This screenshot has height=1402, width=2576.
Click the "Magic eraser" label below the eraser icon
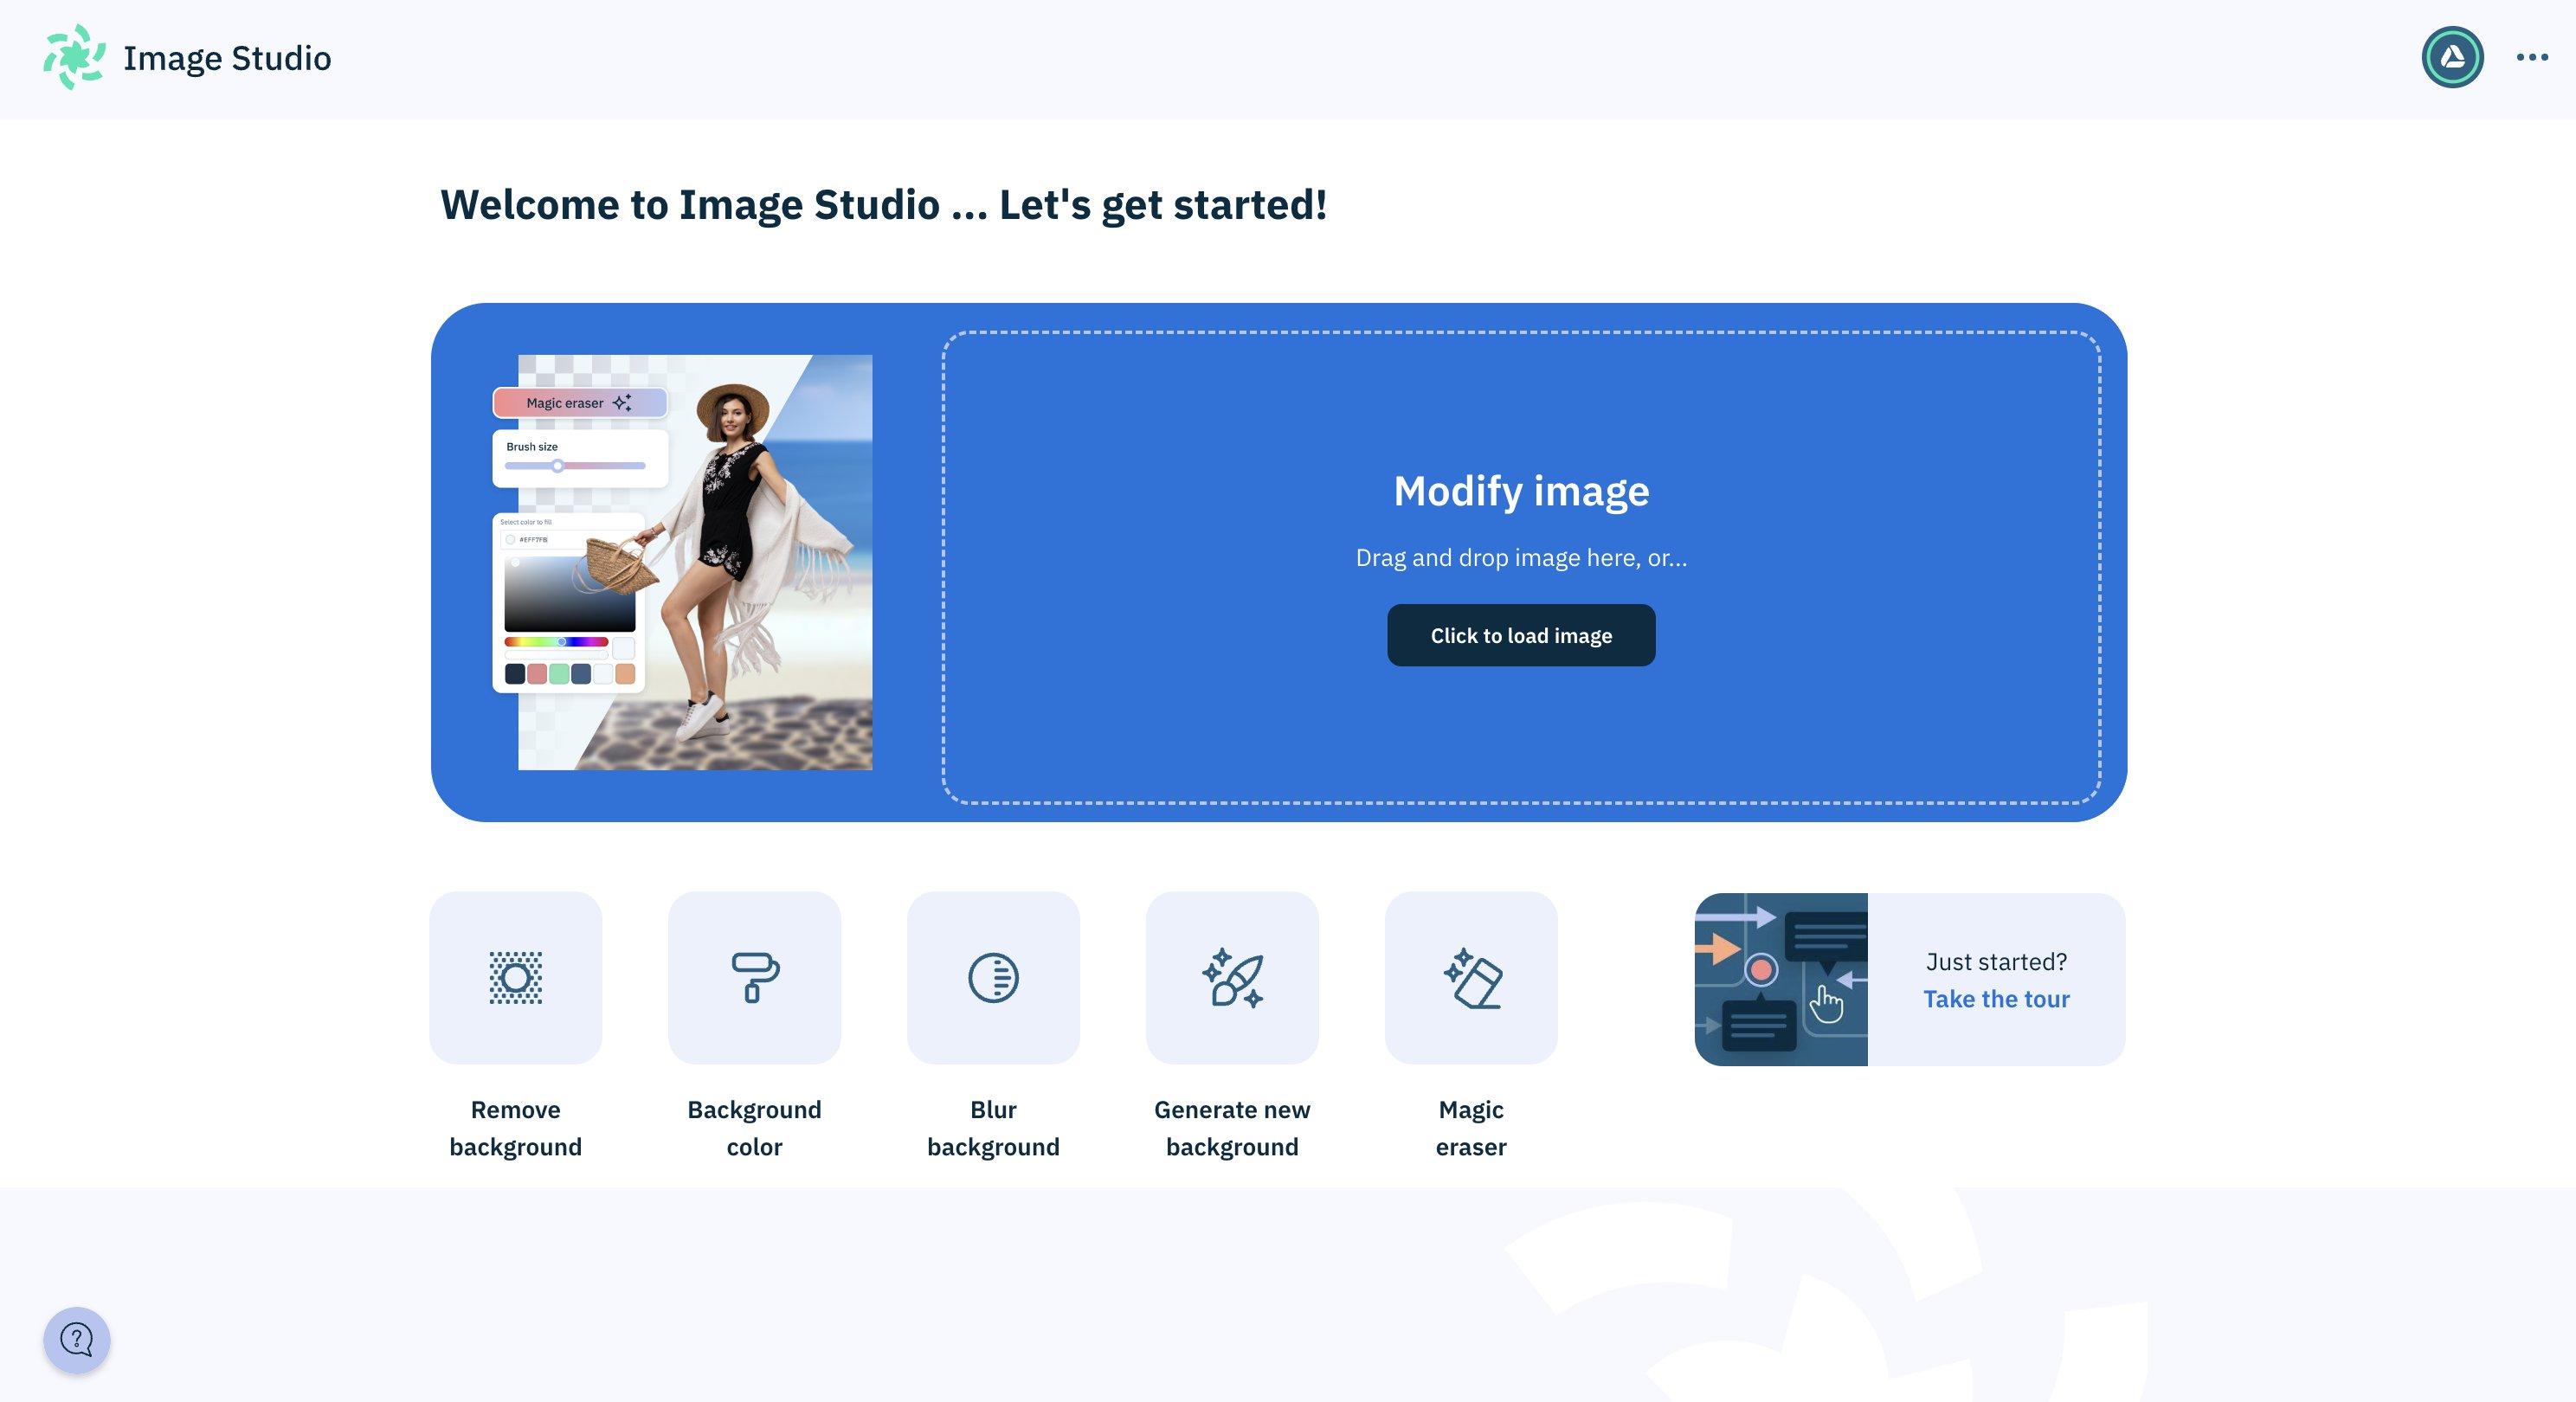click(1471, 1128)
